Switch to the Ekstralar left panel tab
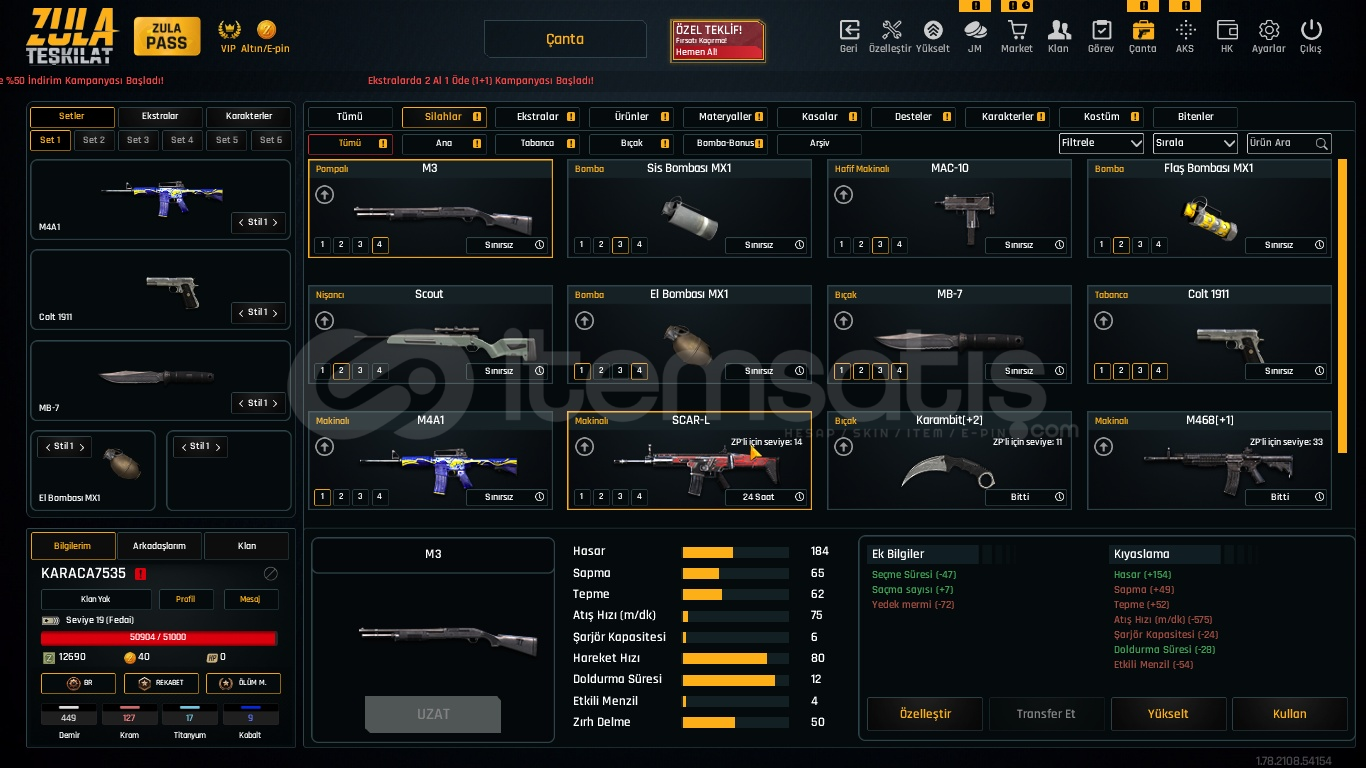 point(160,117)
